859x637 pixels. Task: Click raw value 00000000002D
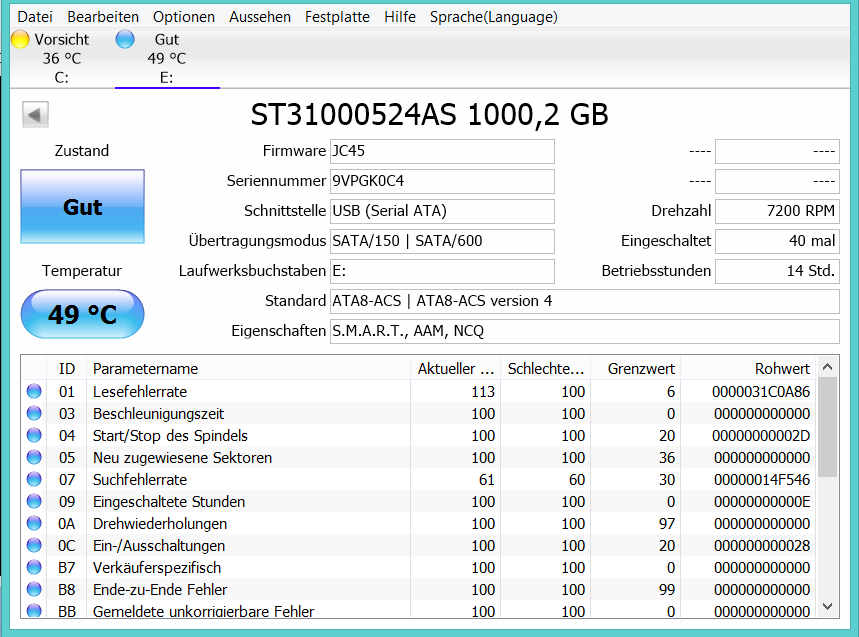coord(761,435)
